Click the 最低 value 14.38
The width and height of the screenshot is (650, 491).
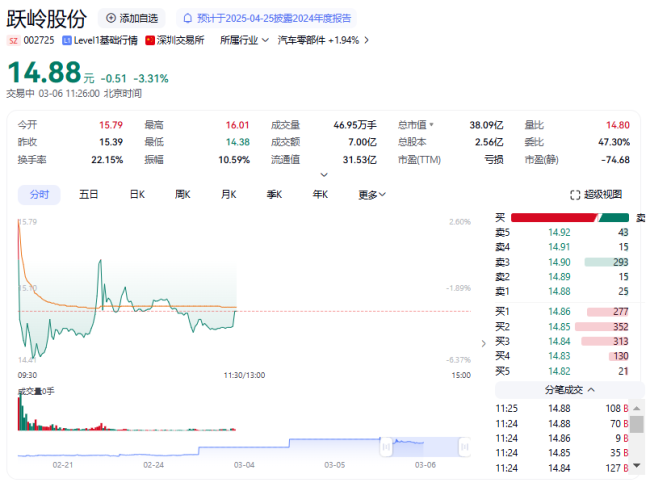[238, 142]
